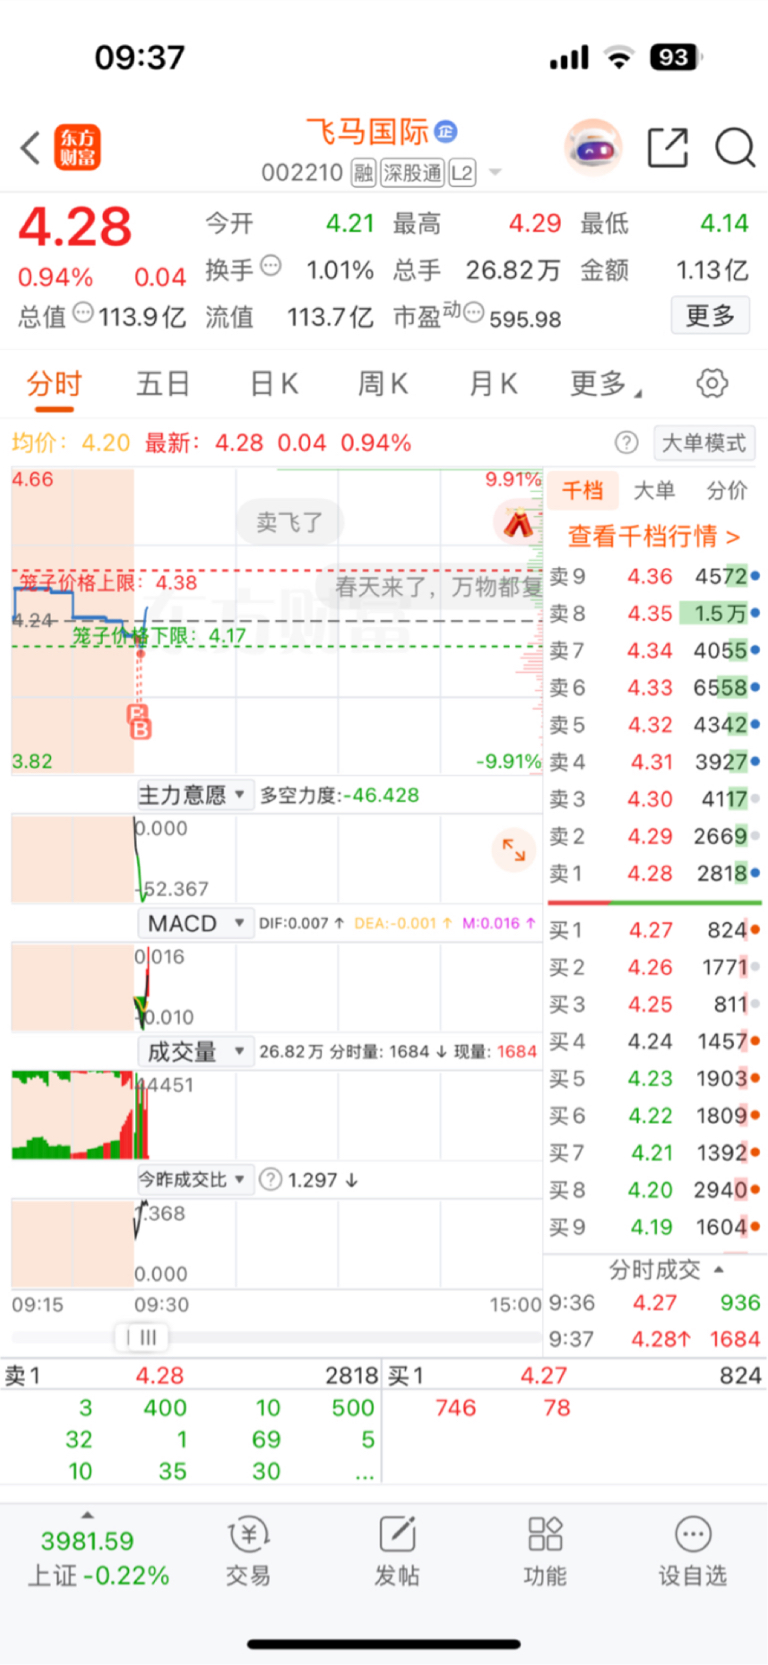Screen dimensions: 768x1665
Task: Select the 卖8 row at 4.35
Action: [x=654, y=614]
